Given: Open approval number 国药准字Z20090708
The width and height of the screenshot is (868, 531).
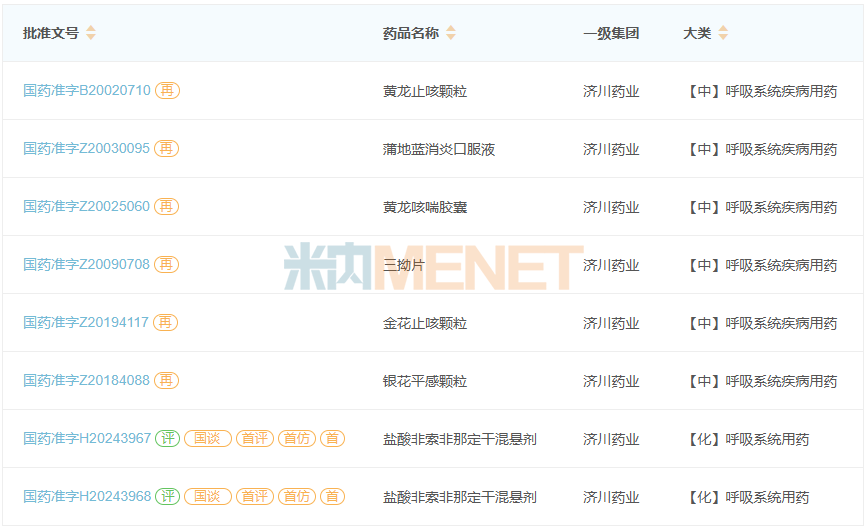Looking at the screenshot, I should pos(86,265).
